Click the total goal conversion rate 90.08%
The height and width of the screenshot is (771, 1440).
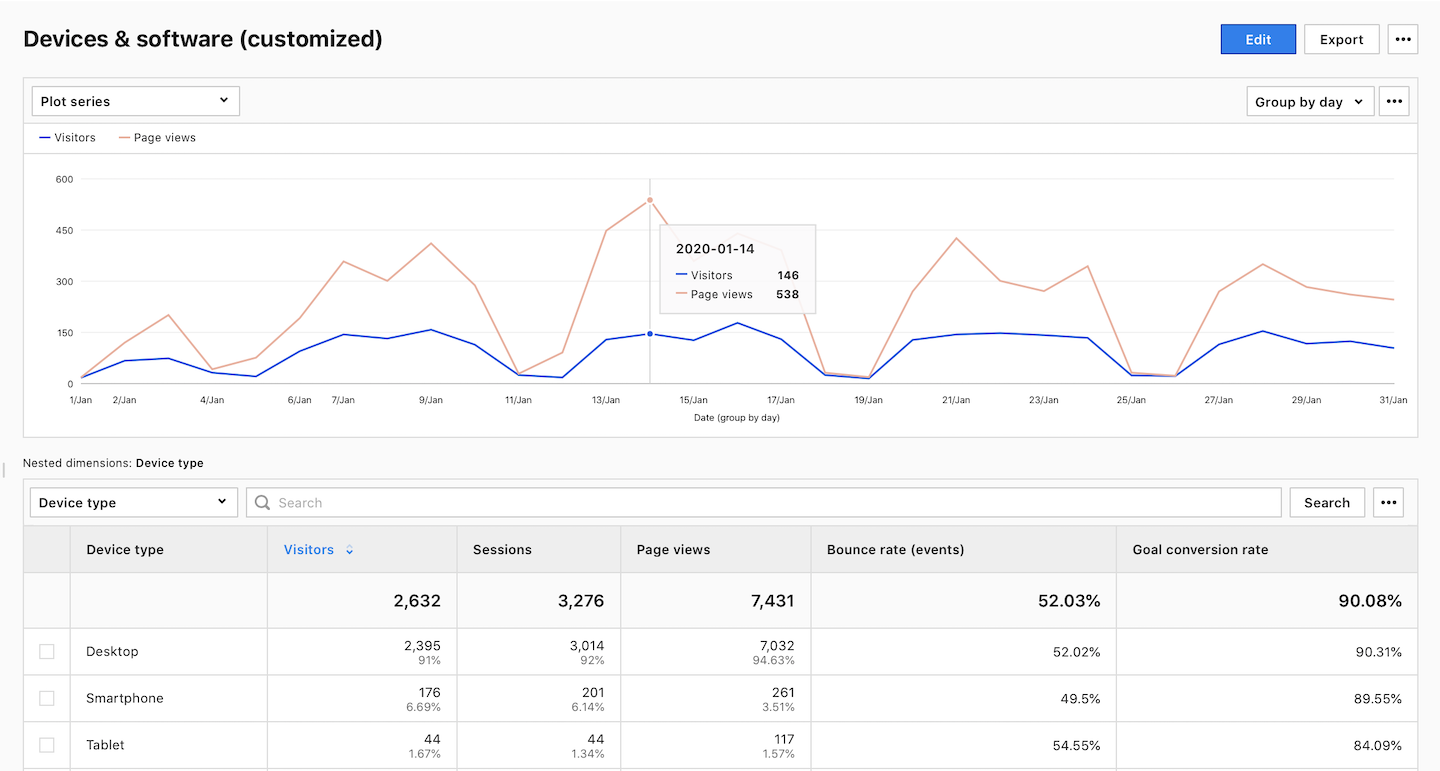[1369, 601]
